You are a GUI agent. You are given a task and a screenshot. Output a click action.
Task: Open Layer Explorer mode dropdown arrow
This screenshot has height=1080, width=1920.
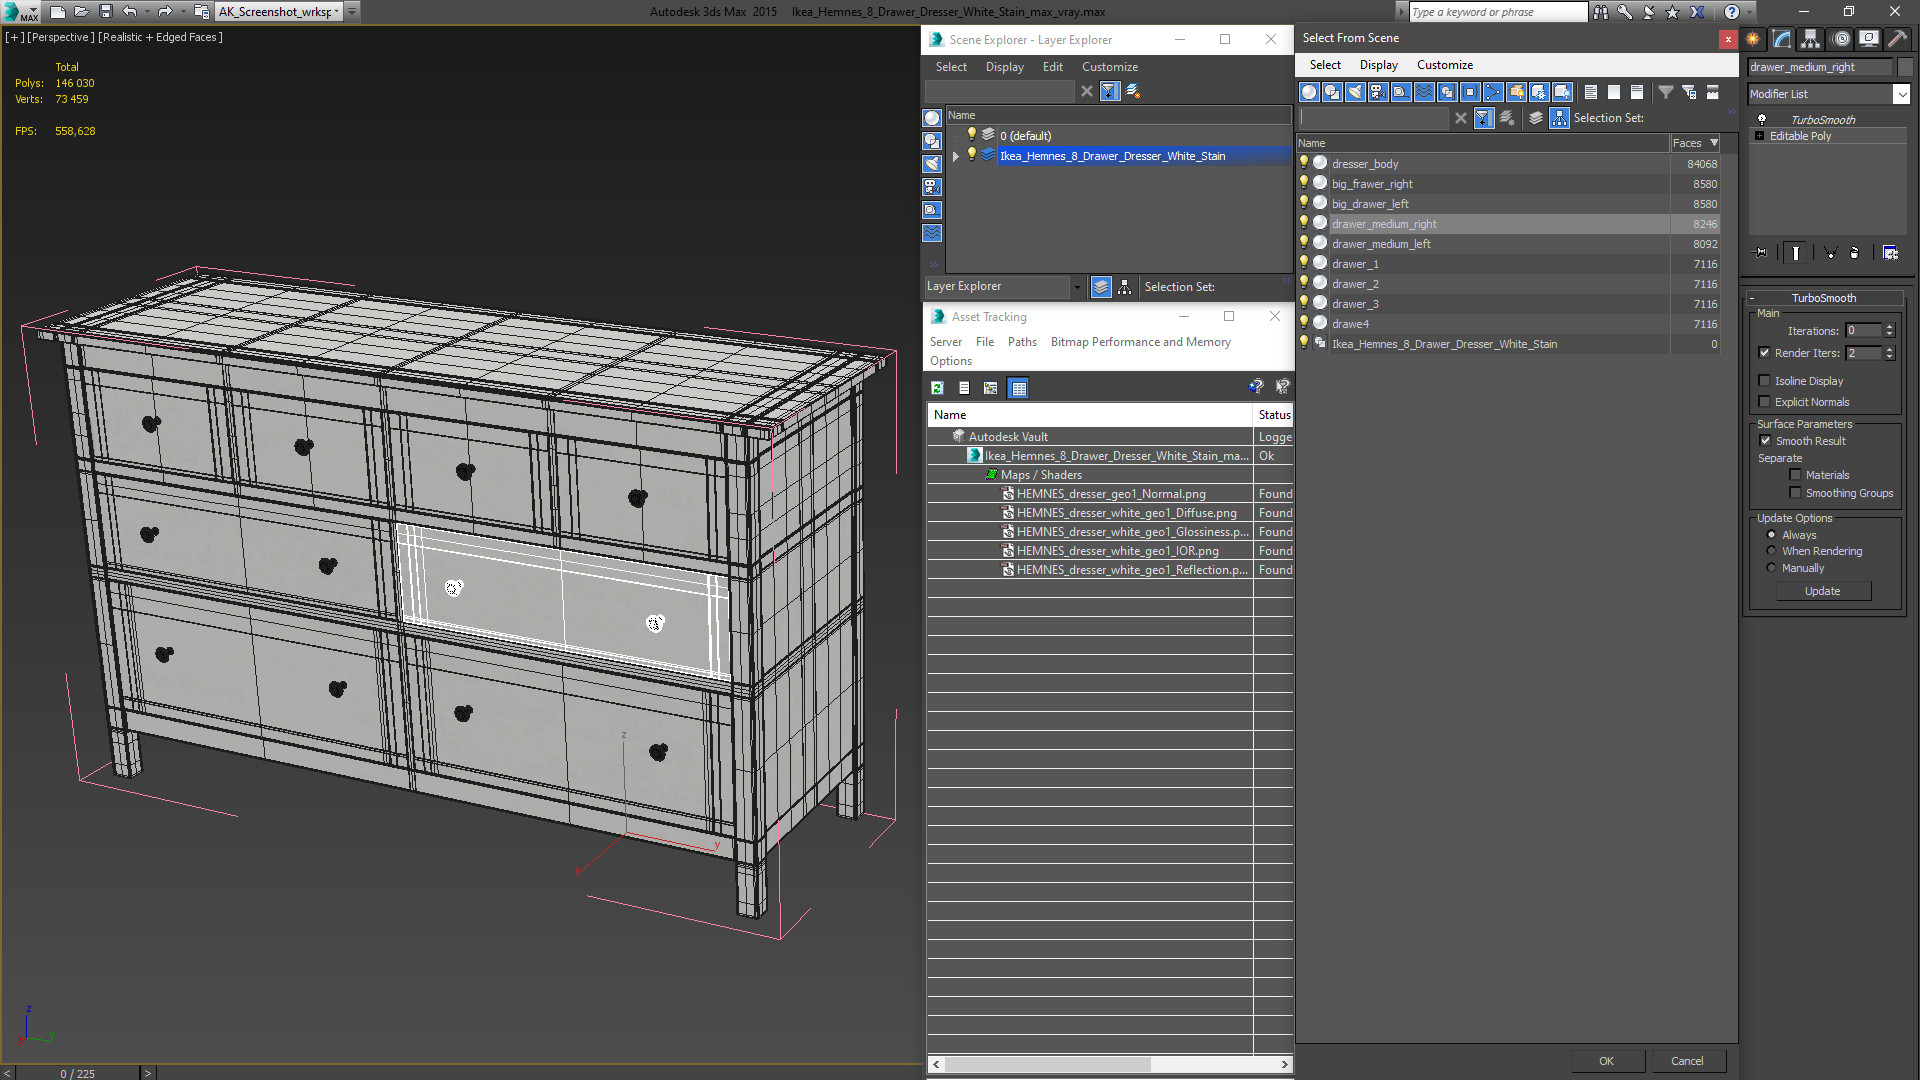point(1077,287)
